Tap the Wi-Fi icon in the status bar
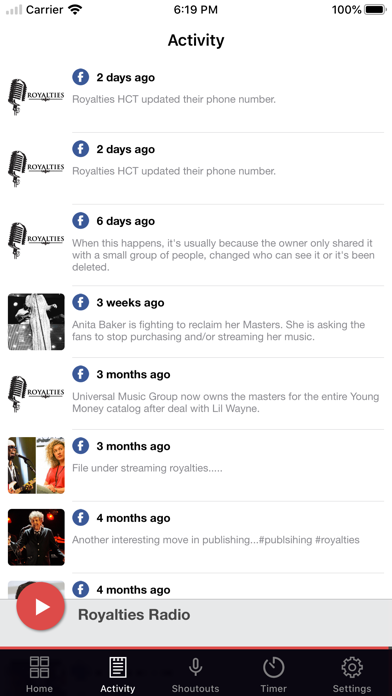 pyautogui.click(x=76, y=10)
